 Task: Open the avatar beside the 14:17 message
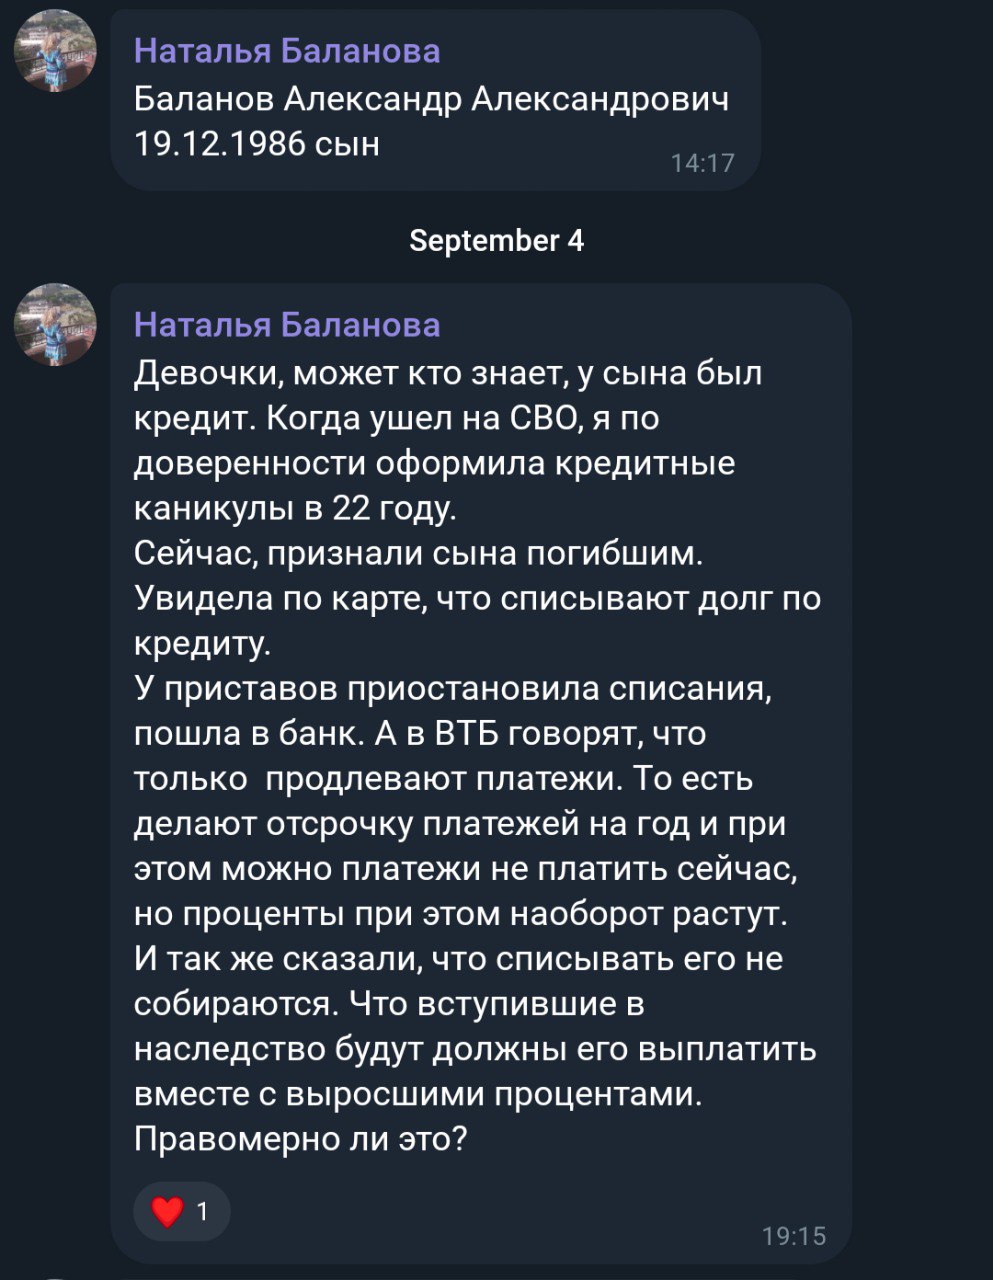[55, 51]
